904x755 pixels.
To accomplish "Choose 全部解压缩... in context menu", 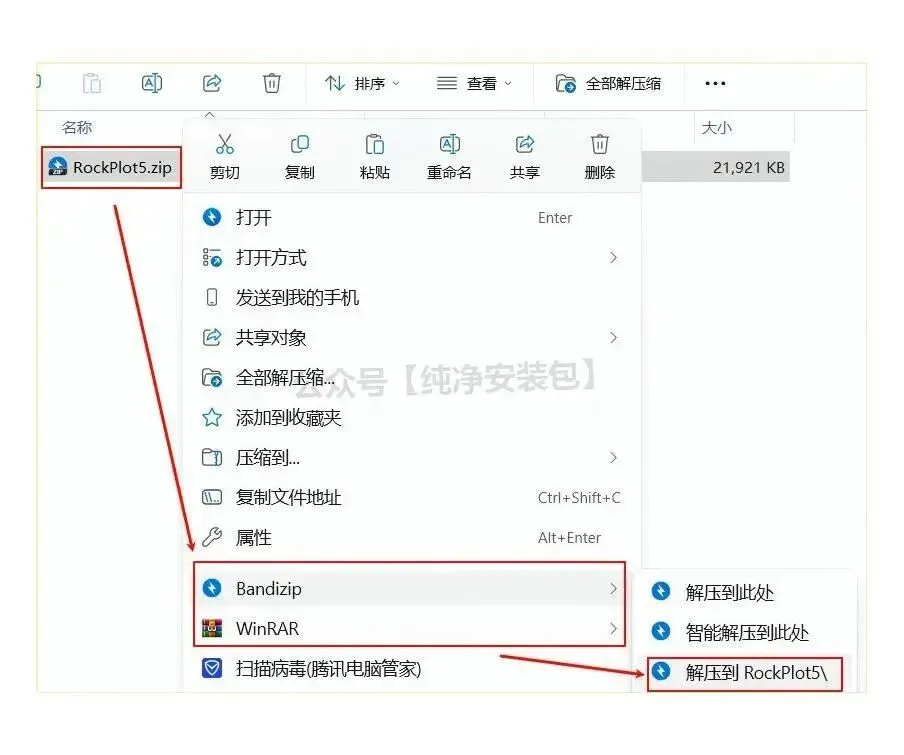I will [412, 378].
